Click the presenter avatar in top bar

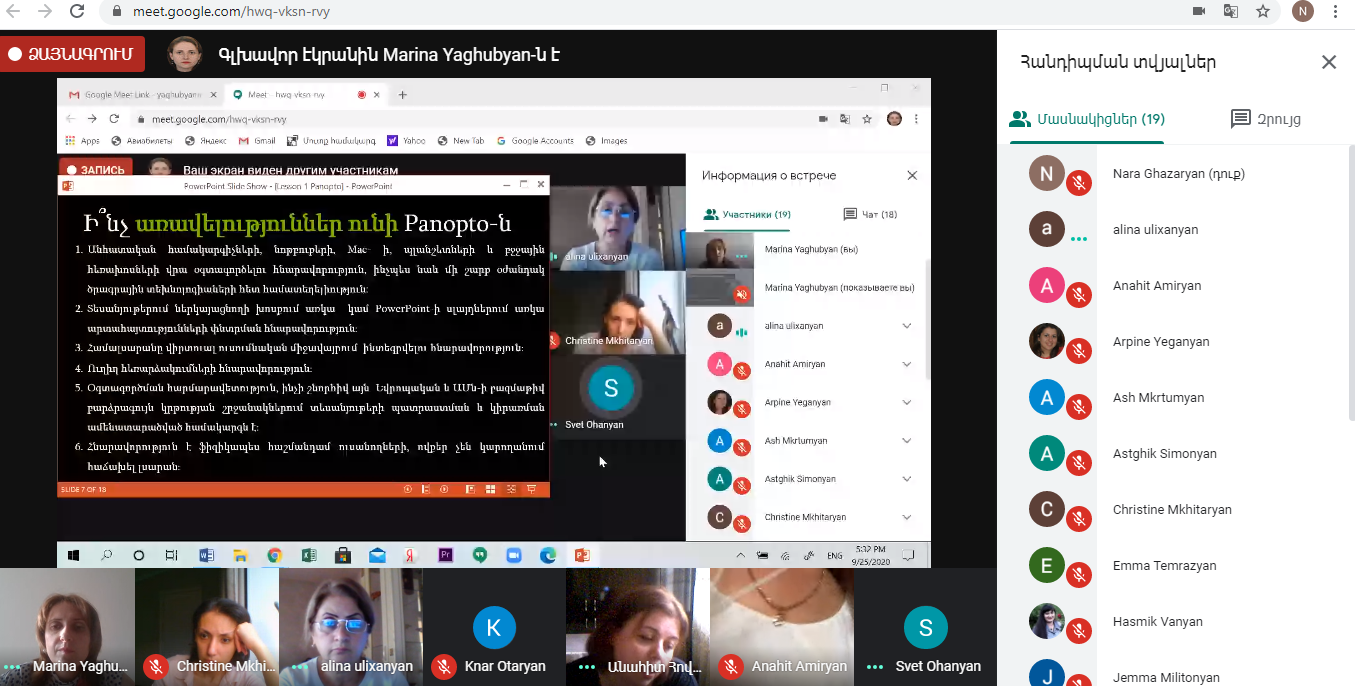[184, 54]
